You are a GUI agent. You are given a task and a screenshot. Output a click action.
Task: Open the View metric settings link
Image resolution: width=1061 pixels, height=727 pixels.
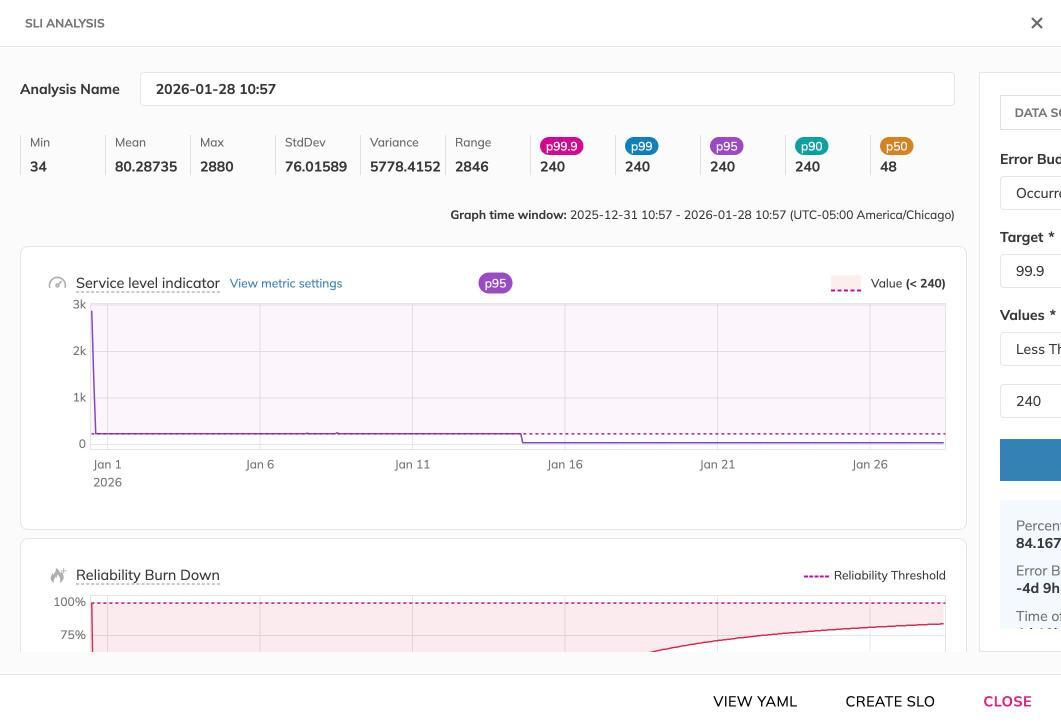coord(285,283)
